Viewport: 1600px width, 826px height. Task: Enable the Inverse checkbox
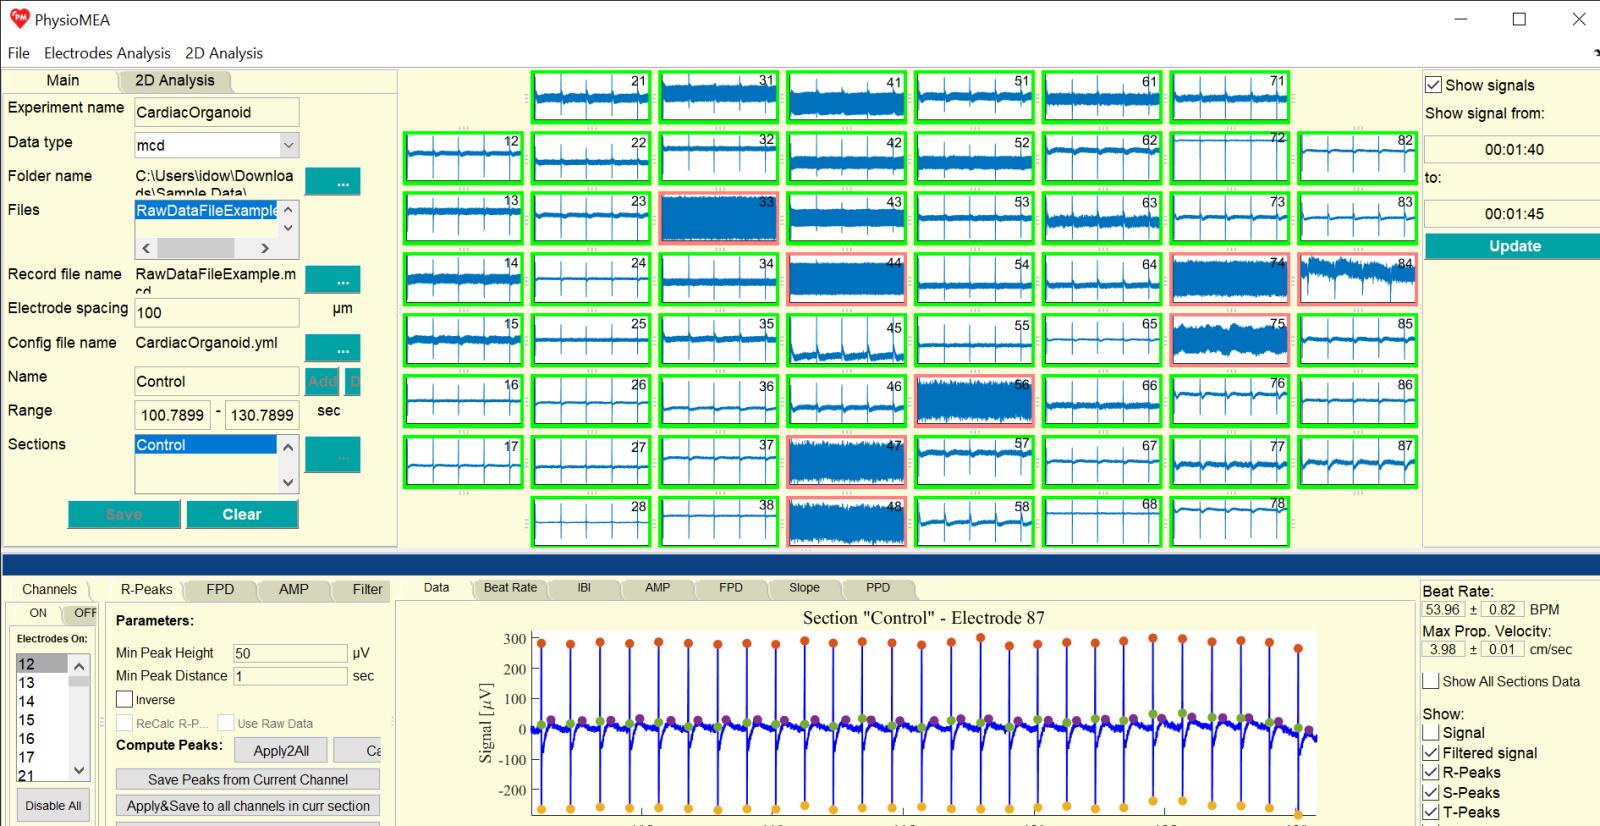(x=125, y=700)
